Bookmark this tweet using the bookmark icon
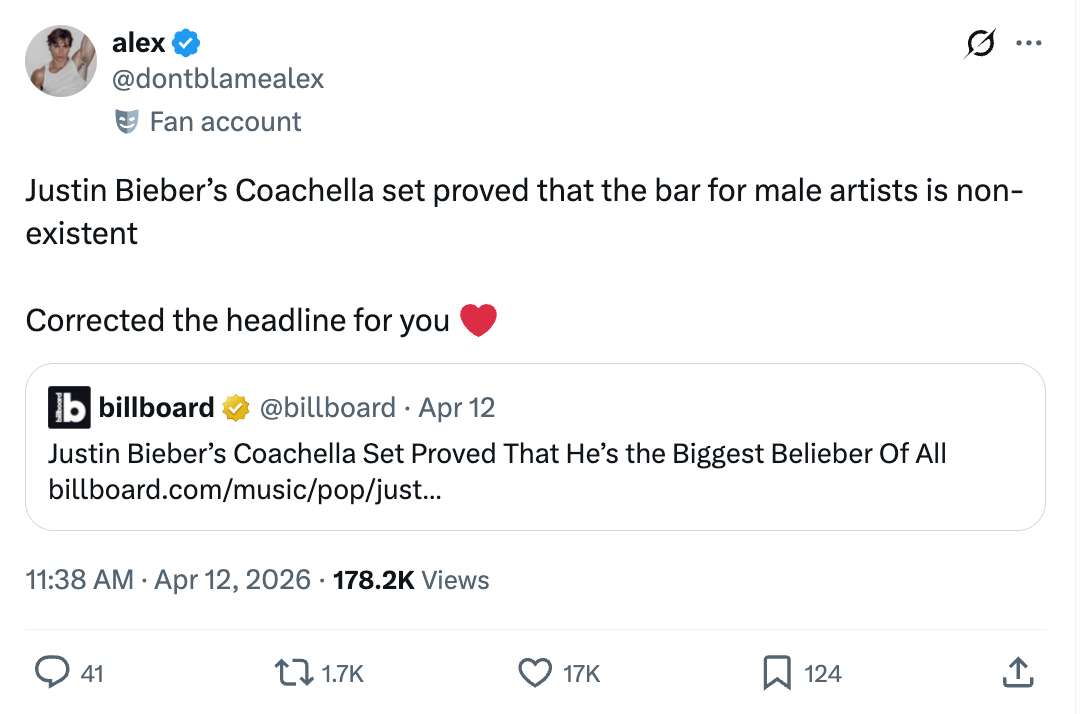Image resolution: width=1082 pixels, height=714 pixels. pos(775,672)
